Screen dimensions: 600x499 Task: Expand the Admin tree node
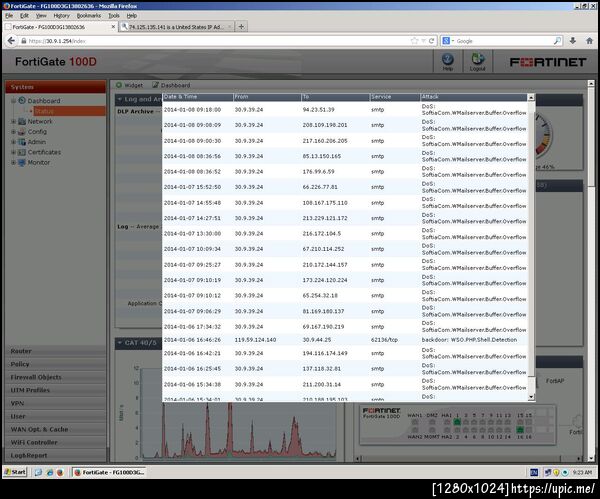13,142
